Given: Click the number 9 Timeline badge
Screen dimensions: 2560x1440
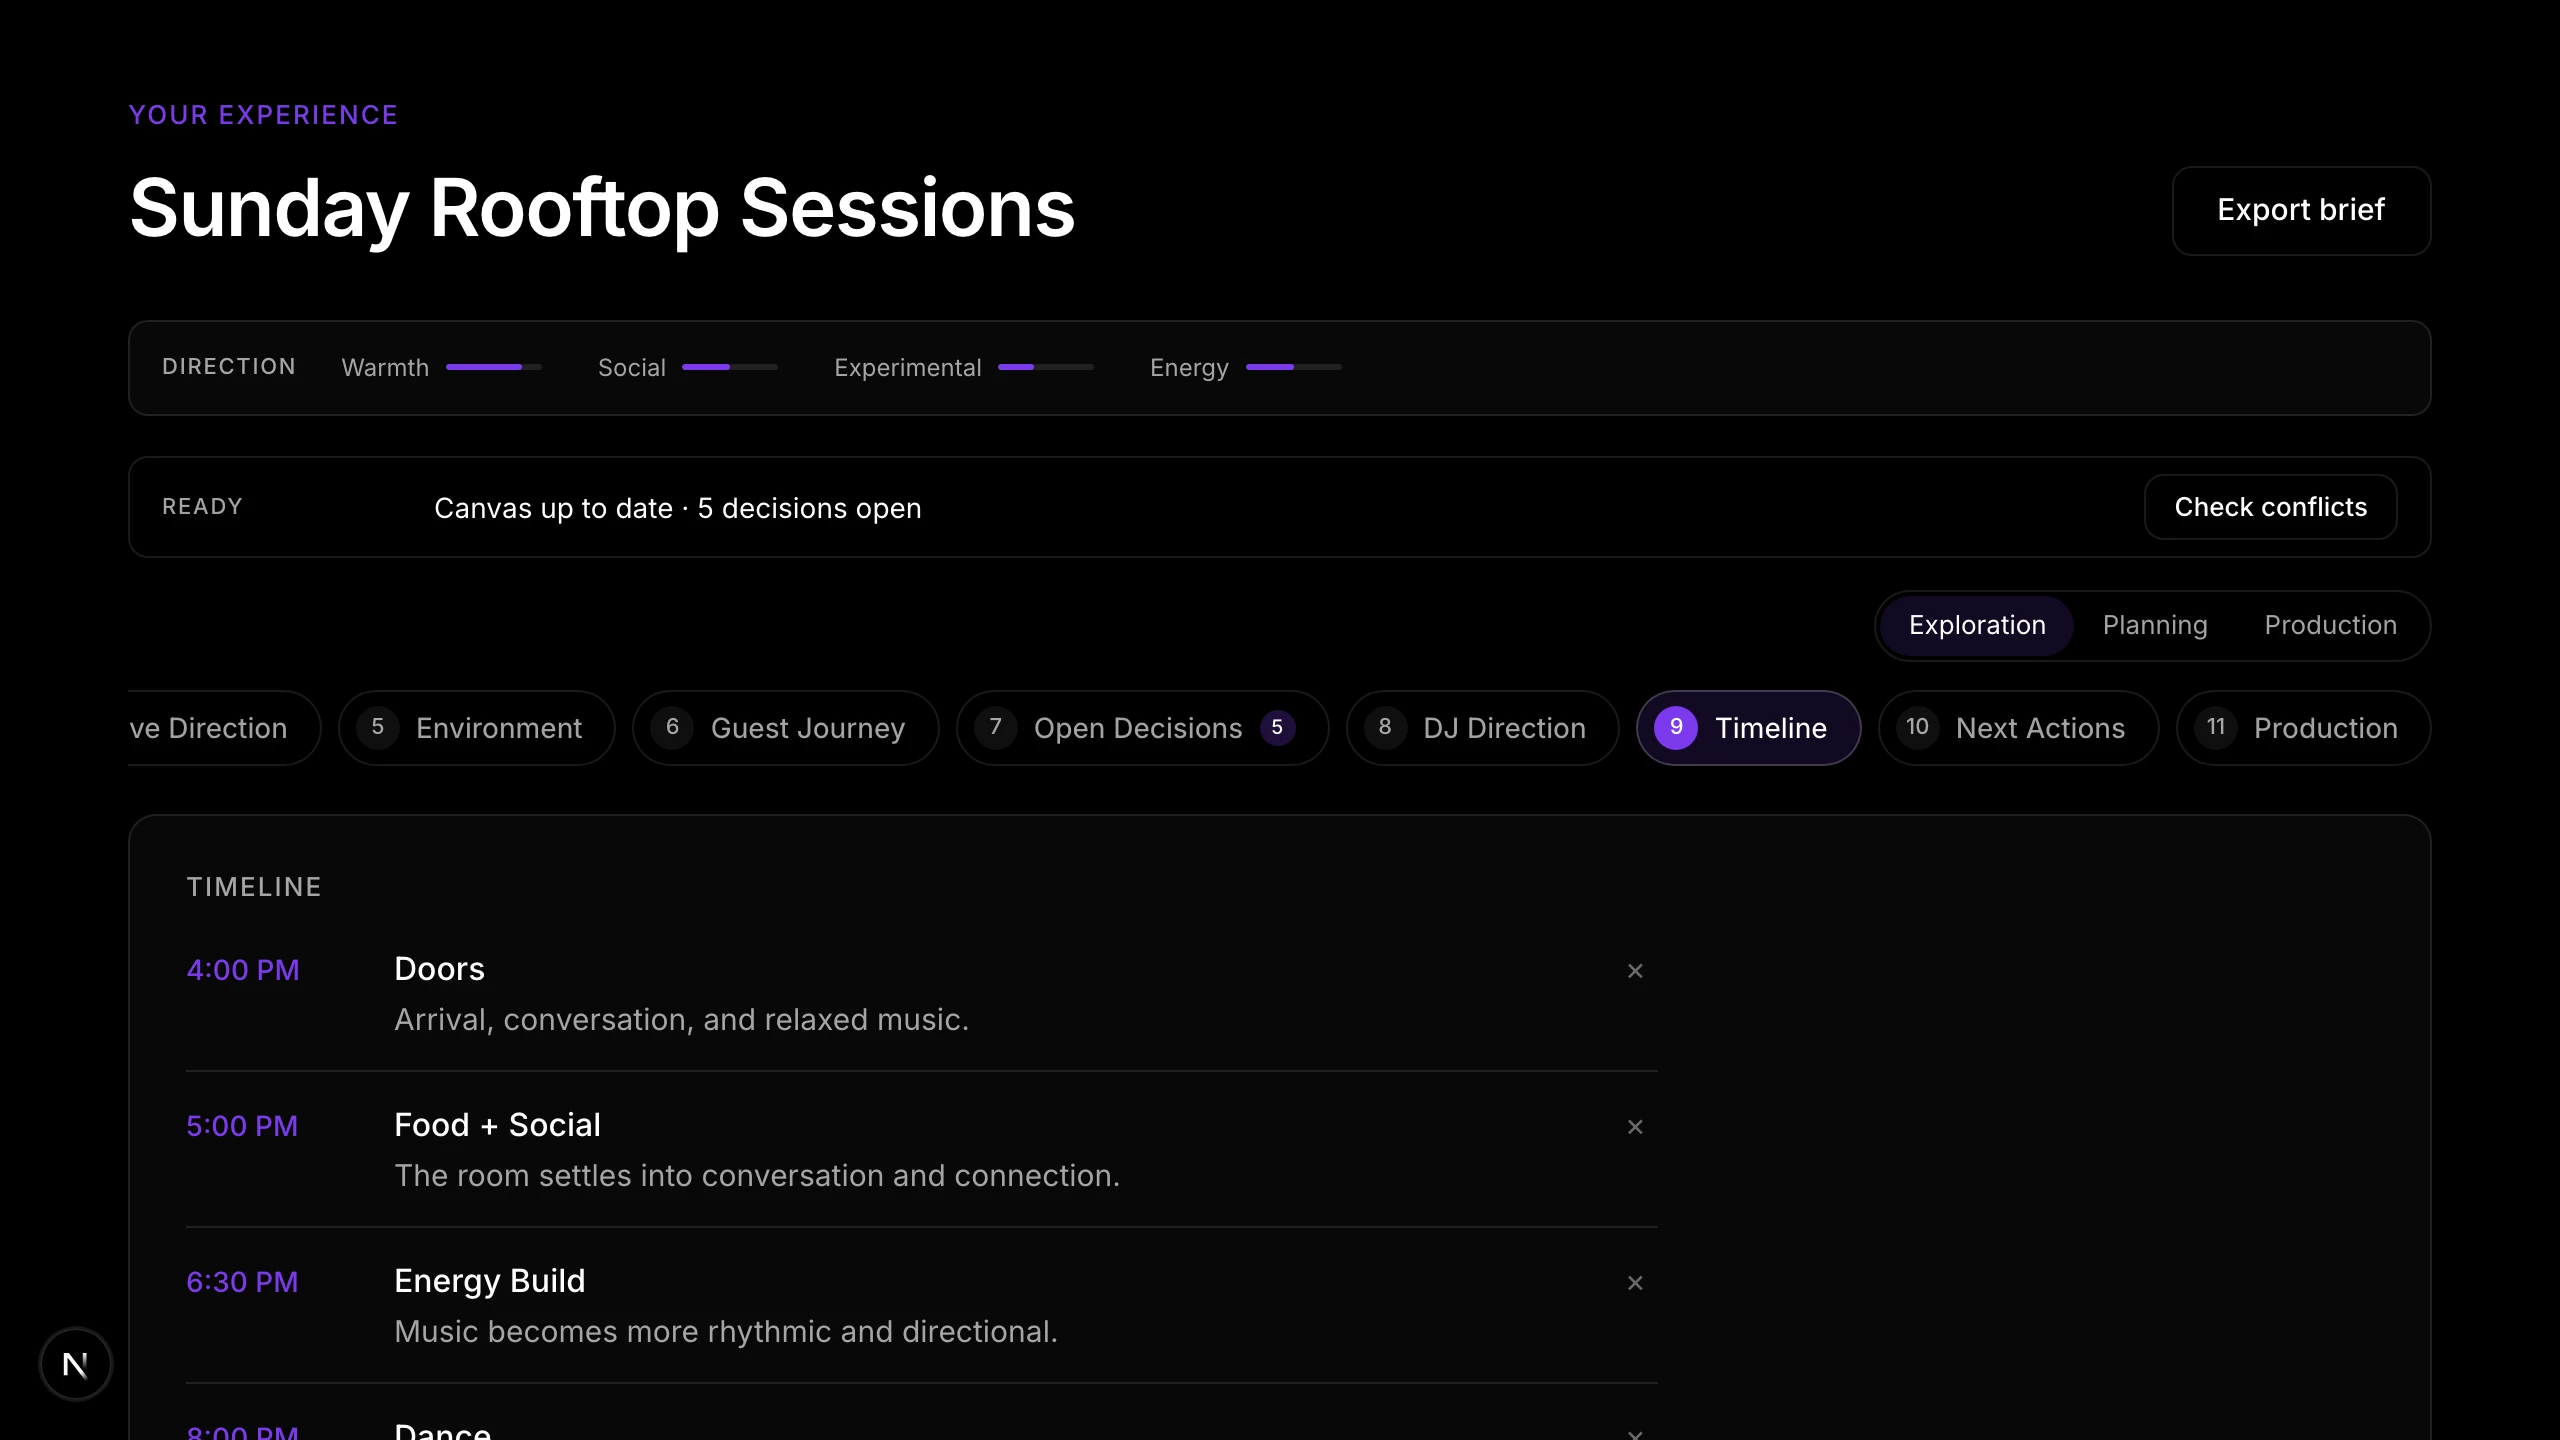Looking at the screenshot, I should (1676, 728).
